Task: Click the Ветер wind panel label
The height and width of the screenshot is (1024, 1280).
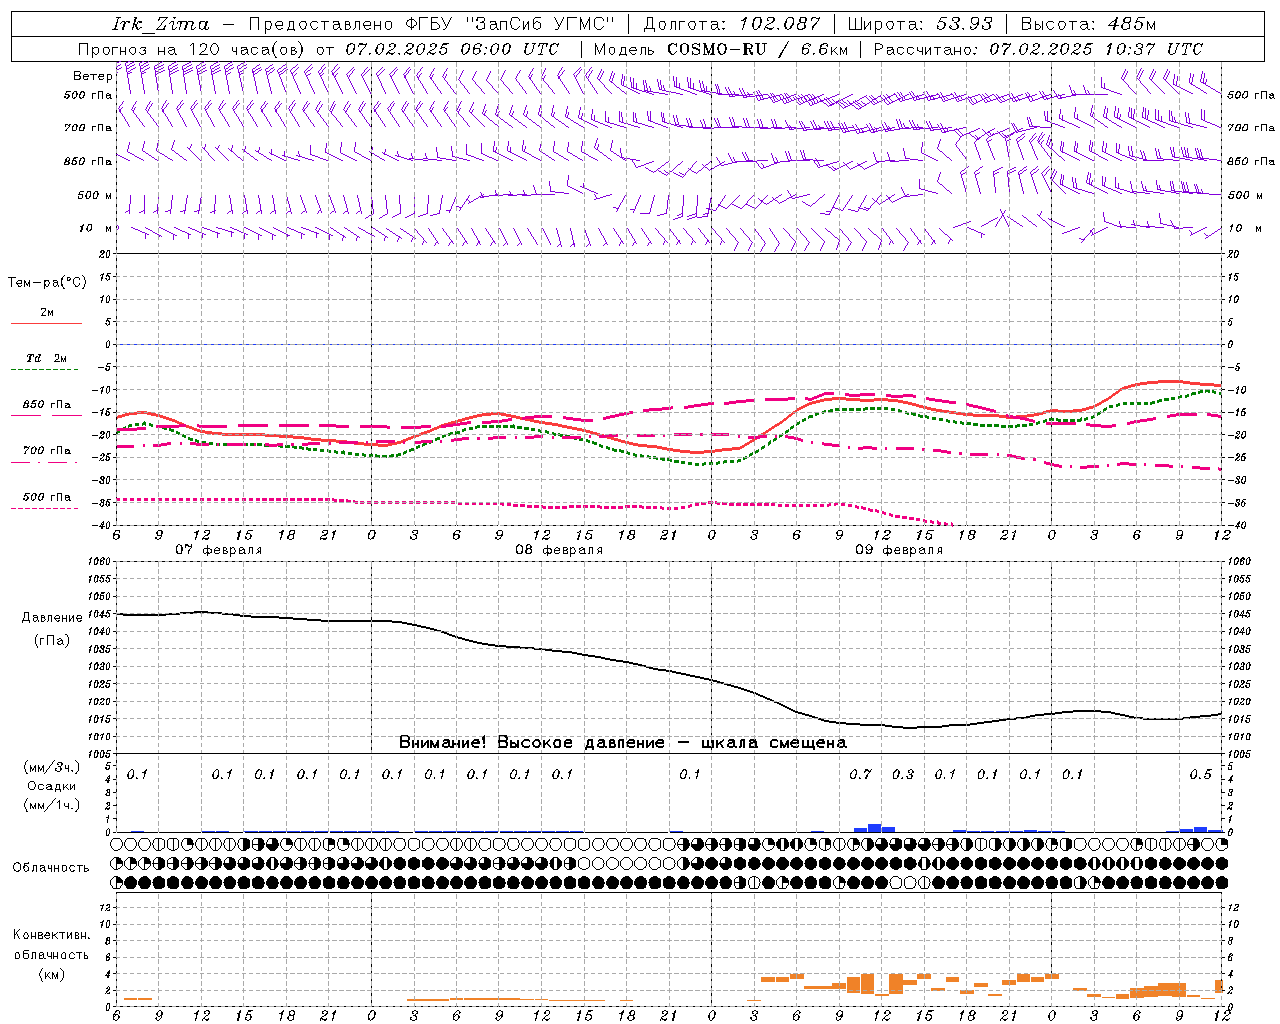Action: [93, 76]
